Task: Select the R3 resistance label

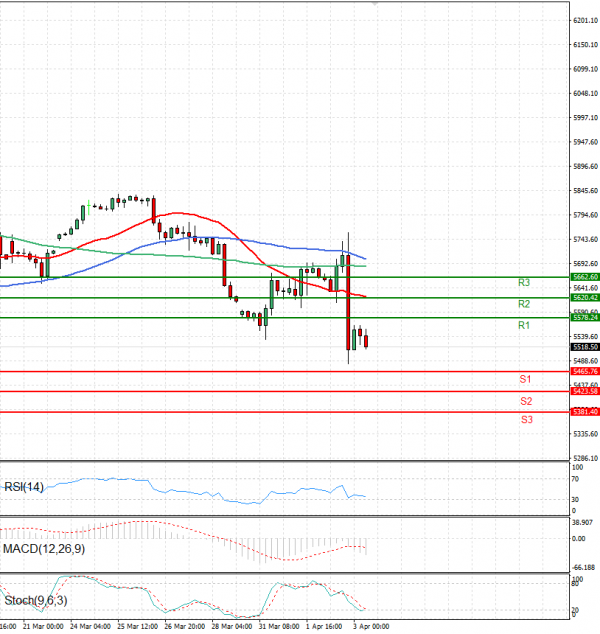Action: point(523,283)
